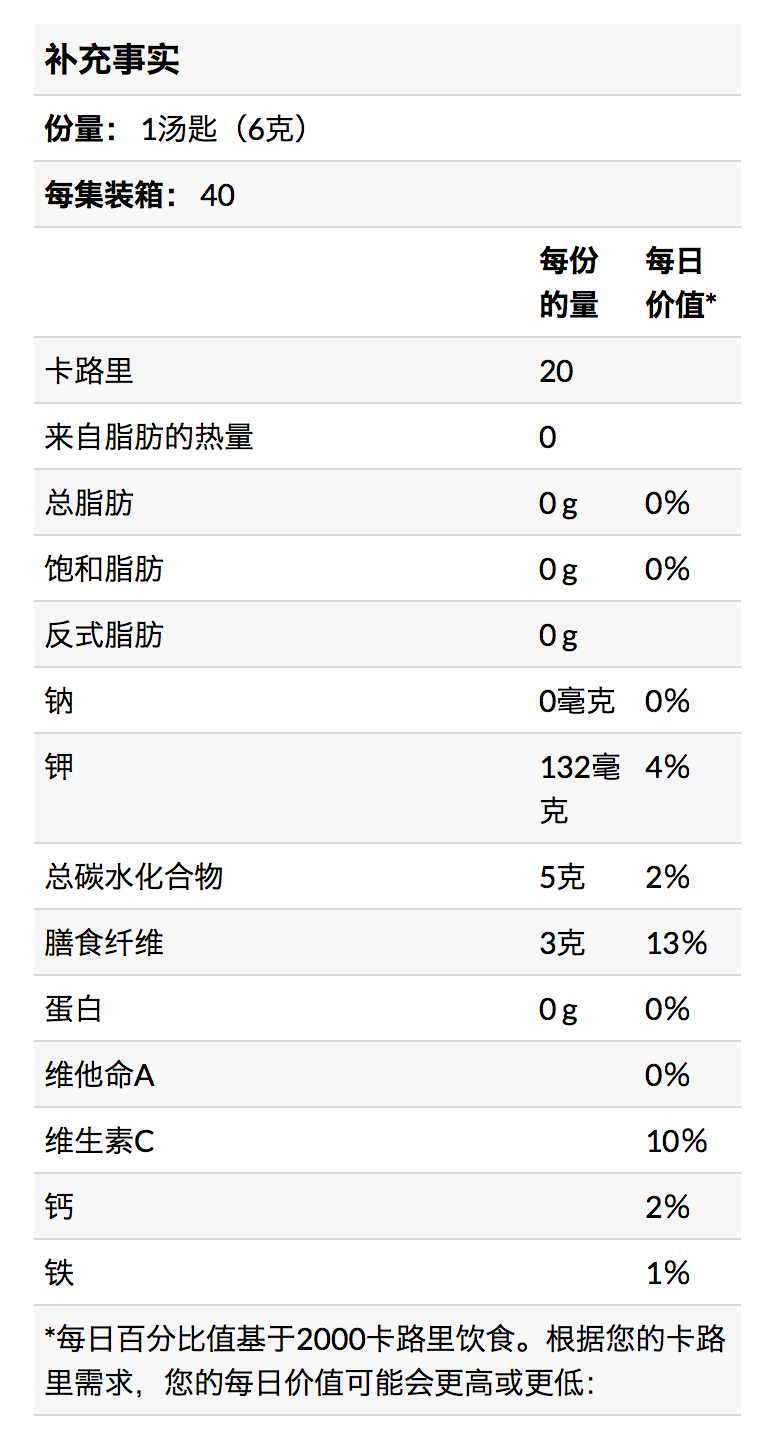
Task: Click the 13% daily value for 膳食纤维
Action: (676, 943)
